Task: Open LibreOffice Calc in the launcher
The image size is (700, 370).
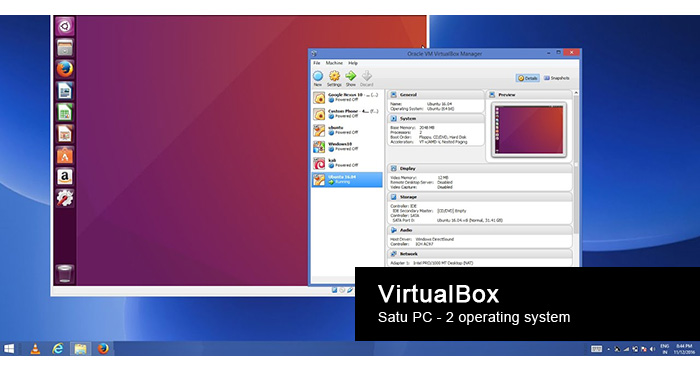Action: [65, 112]
